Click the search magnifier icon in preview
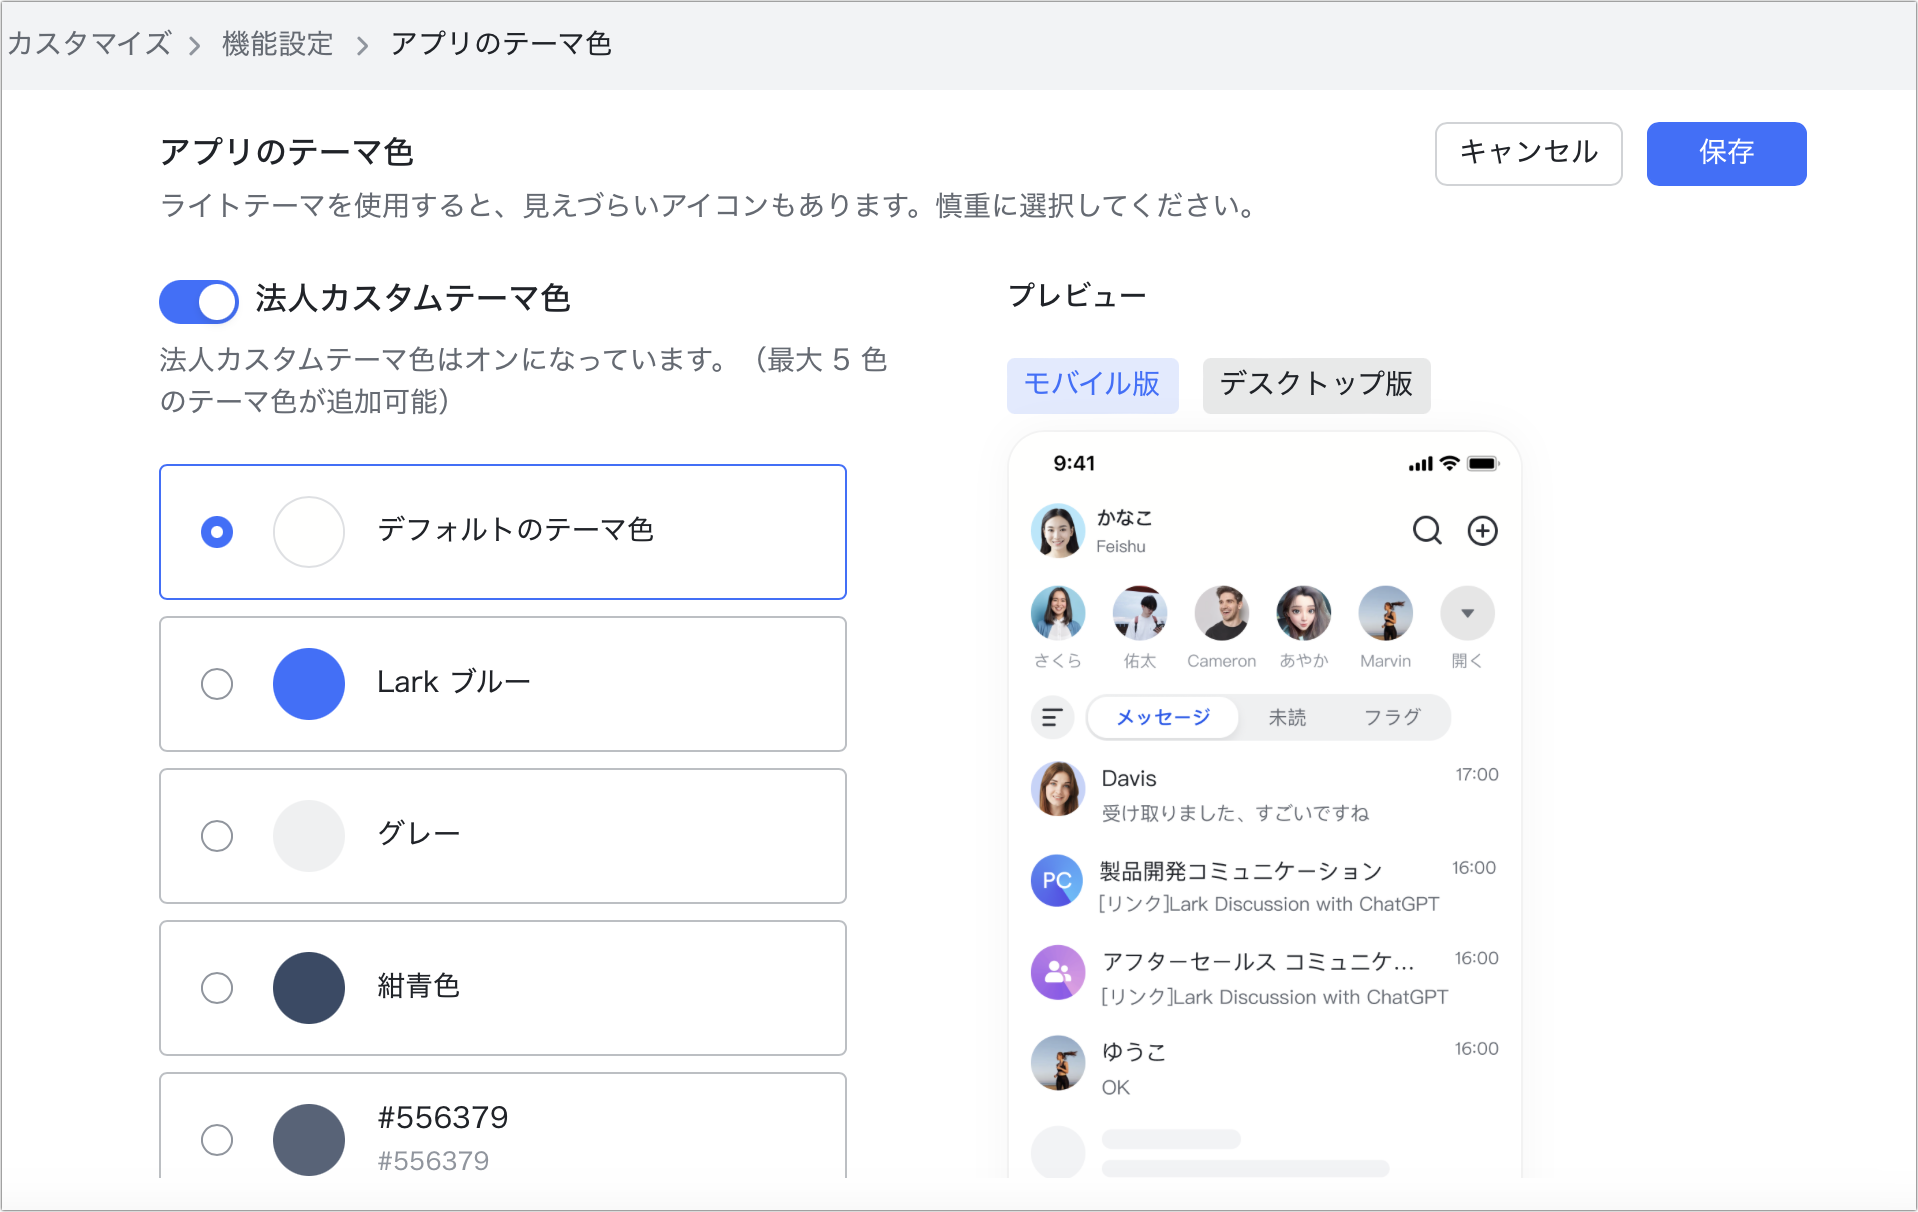The image size is (1918, 1212). click(x=1427, y=530)
